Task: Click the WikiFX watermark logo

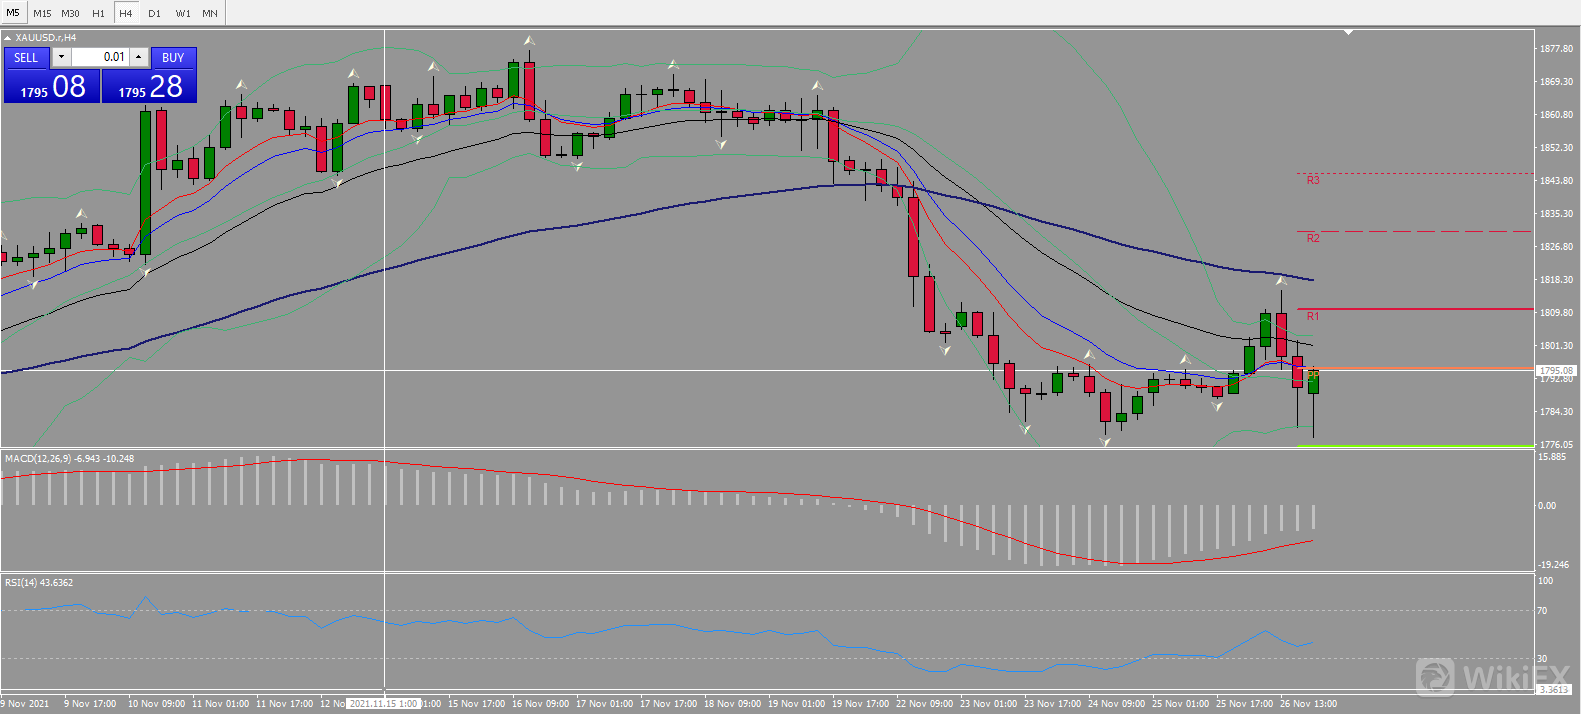Action: click(1492, 677)
